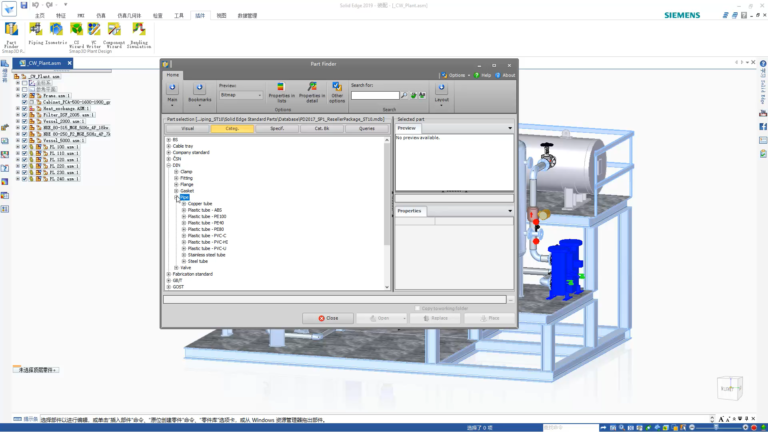
Task: Open the Preview Bitmap combo box
Action: click(x=241, y=95)
